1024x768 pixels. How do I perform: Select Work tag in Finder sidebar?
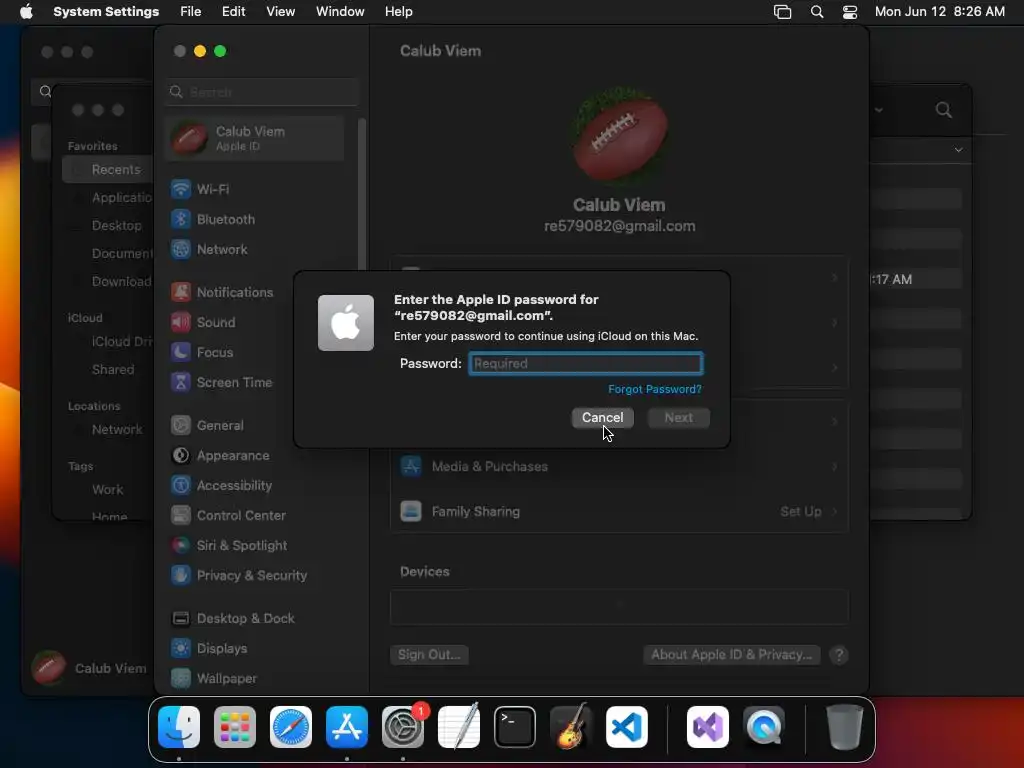(x=107, y=490)
